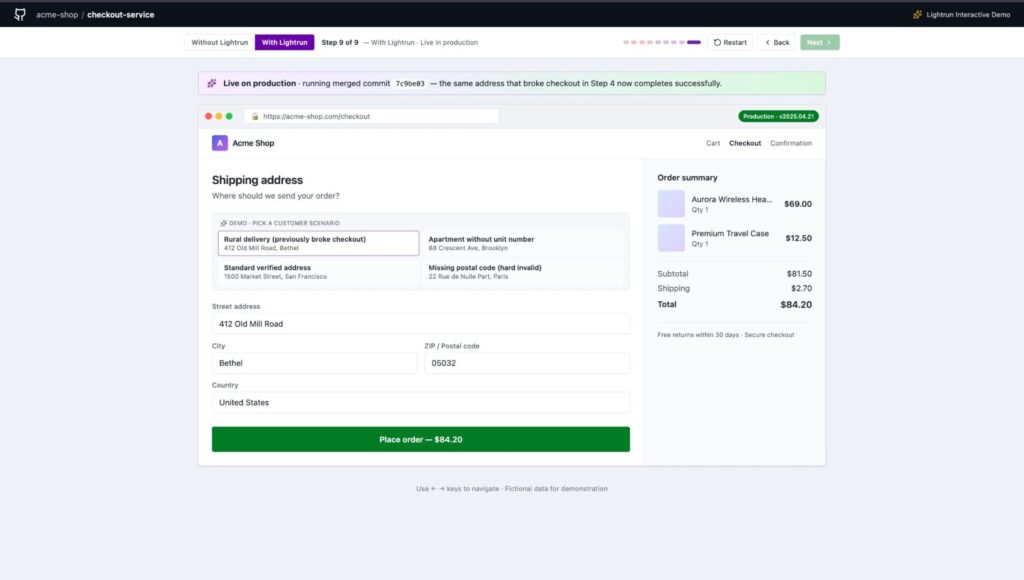Switch to Without Lightrun mode
The width and height of the screenshot is (1024, 580).
click(x=219, y=42)
